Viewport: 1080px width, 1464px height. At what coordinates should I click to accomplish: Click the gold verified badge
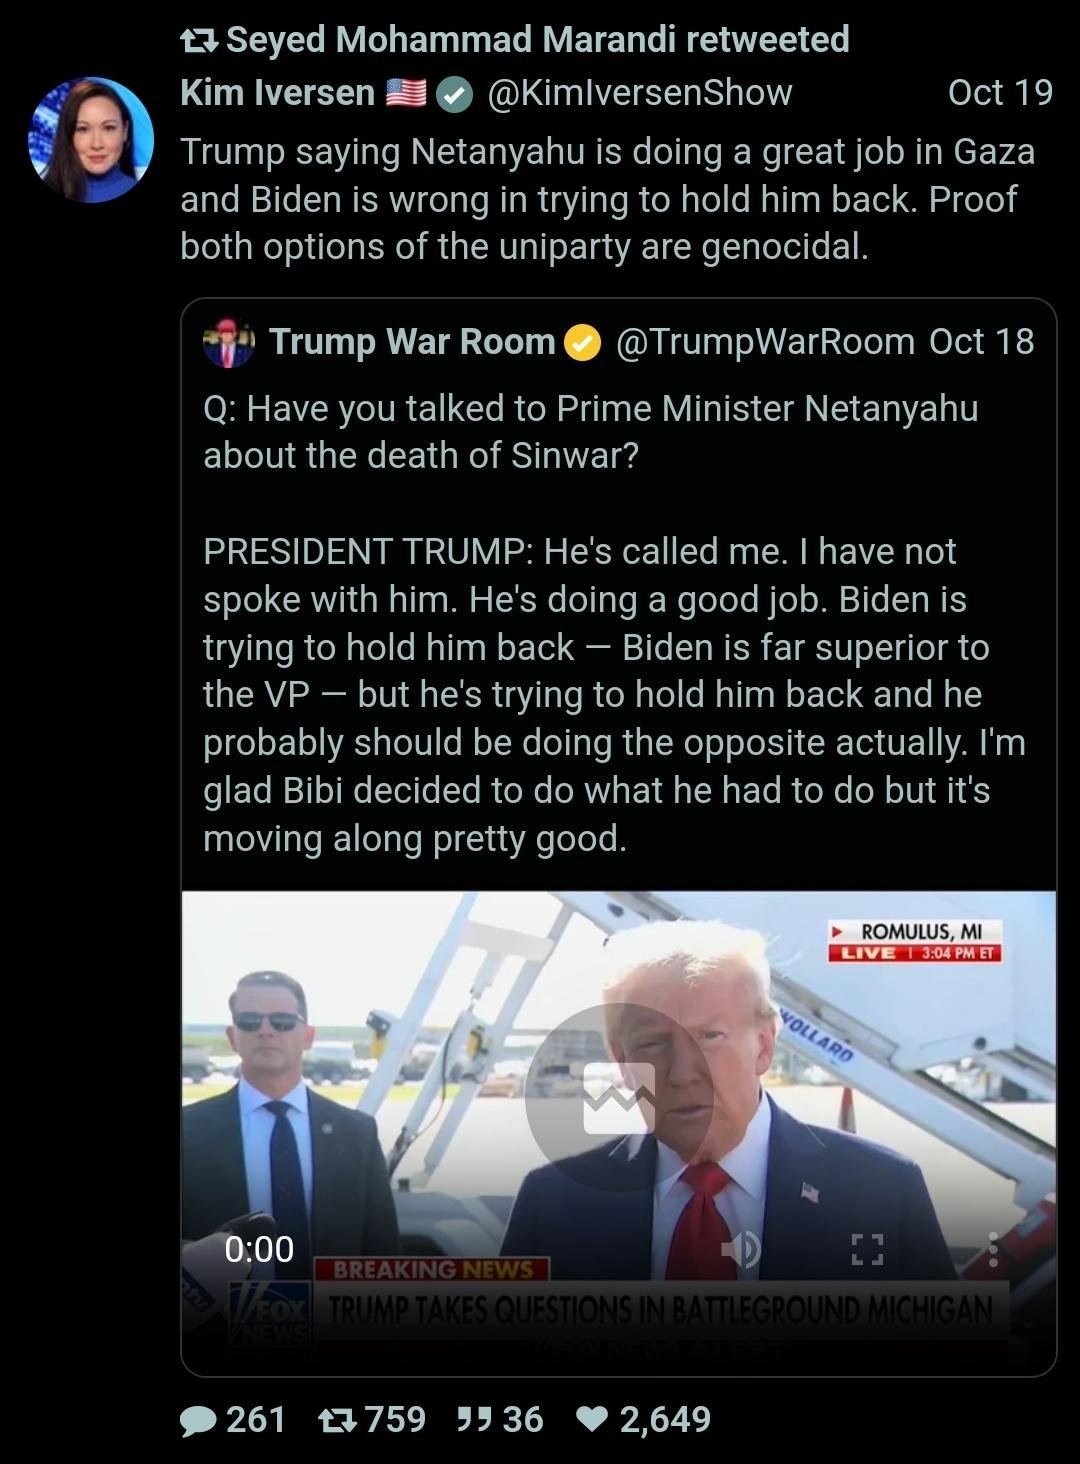[x=583, y=343]
